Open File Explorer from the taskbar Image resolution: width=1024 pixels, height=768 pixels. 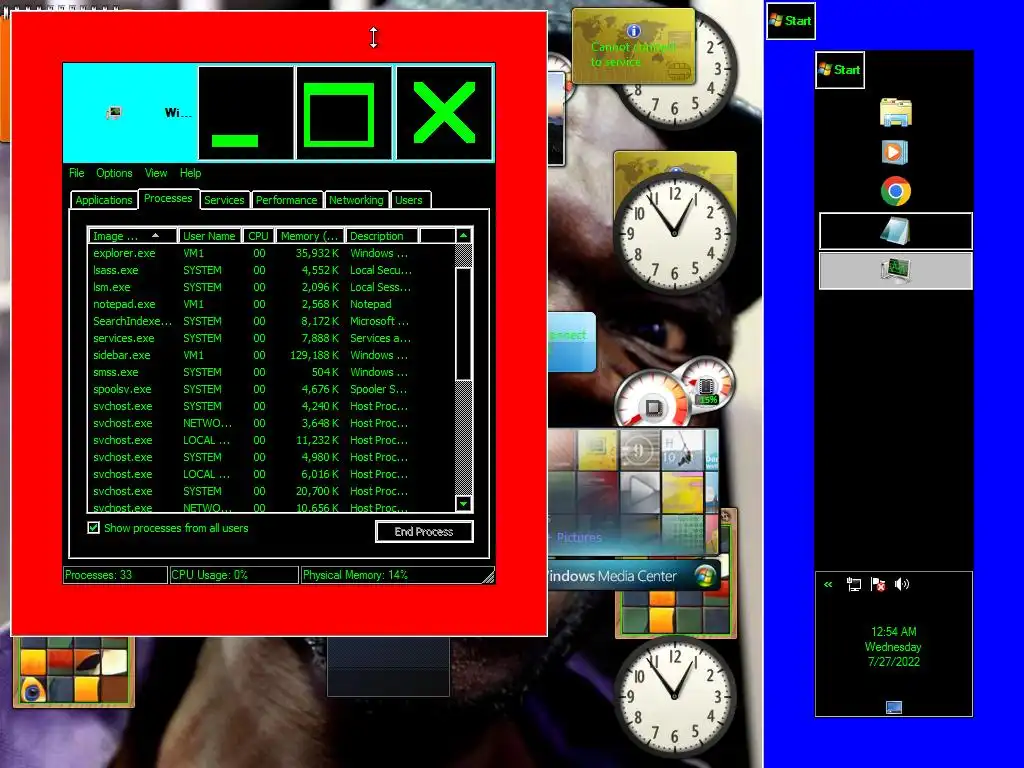pos(895,112)
